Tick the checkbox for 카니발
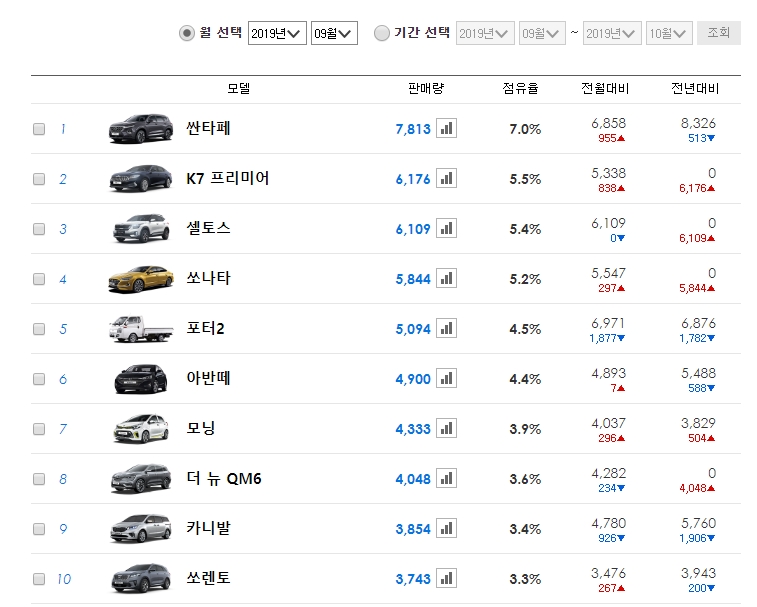757x607 pixels. pyautogui.click(x=39, y=529)
